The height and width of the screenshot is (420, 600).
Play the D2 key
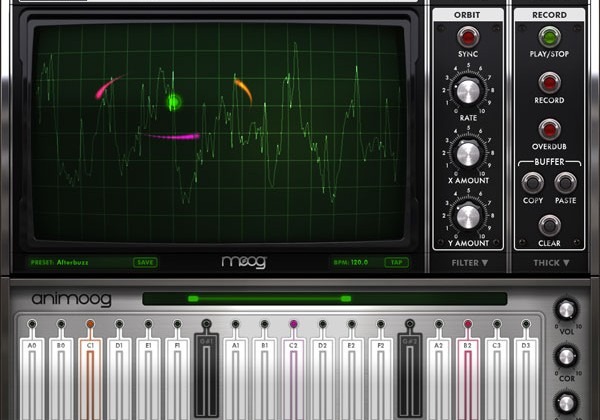(x=323, y=379)
